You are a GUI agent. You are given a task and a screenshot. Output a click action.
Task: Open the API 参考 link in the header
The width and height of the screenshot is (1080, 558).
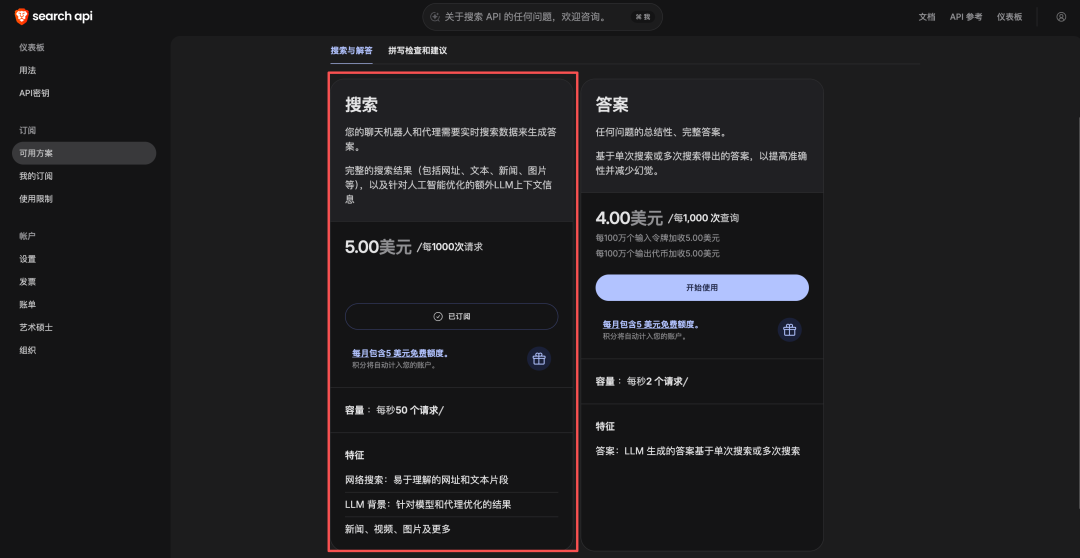(x=966, y=17)
